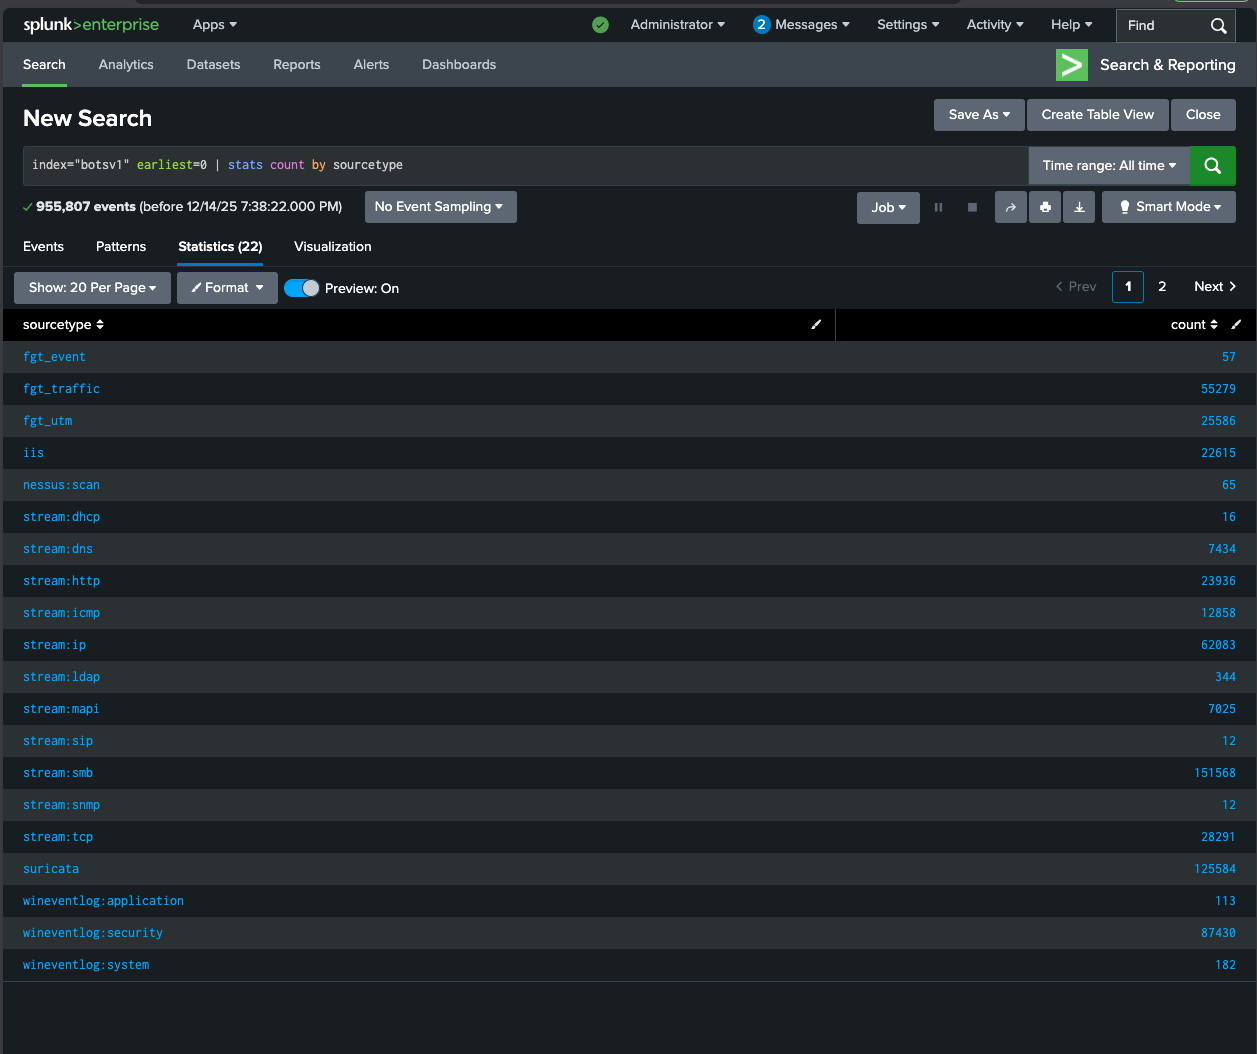Viewport: 1257px width, 1054px height.
Task: Go to results page 2
Action: coord(1162,287)
